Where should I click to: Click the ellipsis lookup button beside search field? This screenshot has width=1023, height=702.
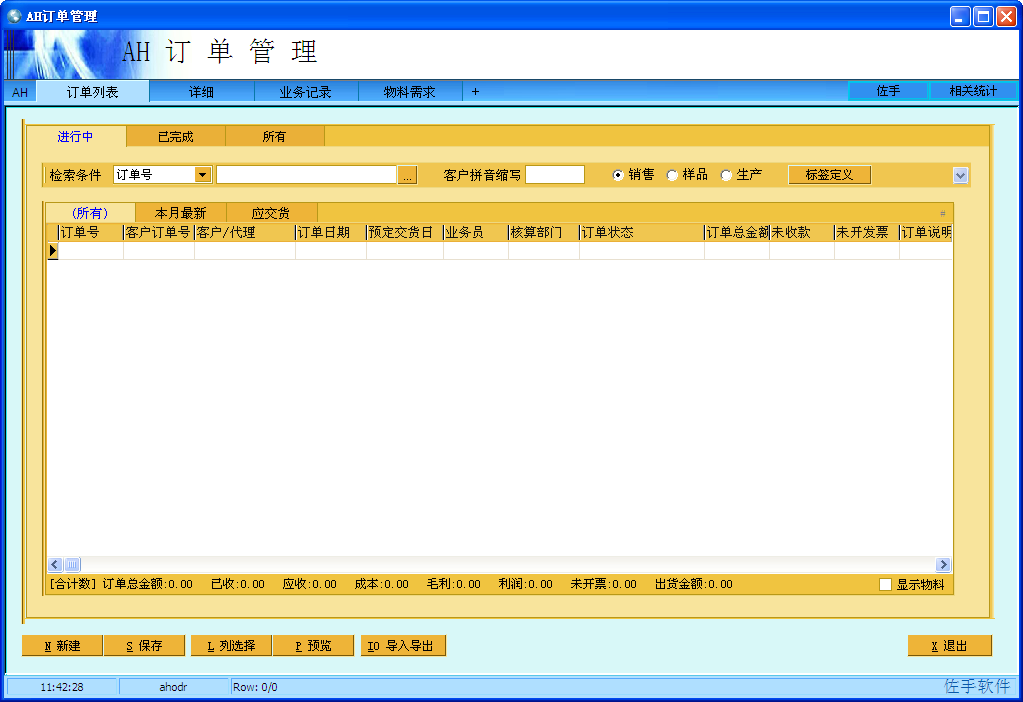(407, 175)
